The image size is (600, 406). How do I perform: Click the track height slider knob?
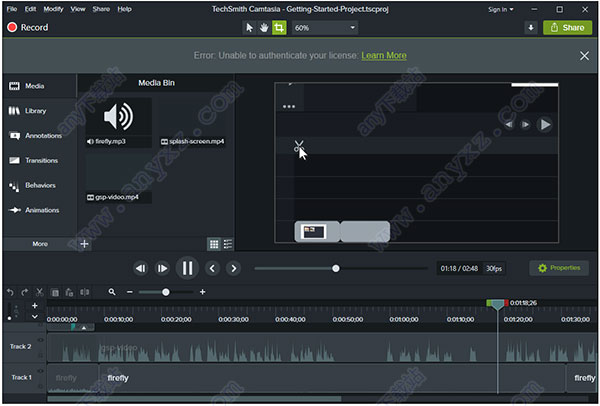[x=10, y=318]
